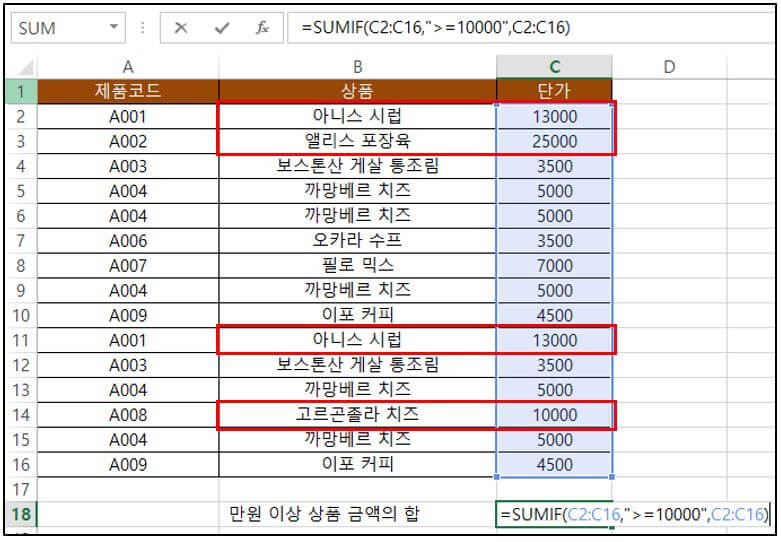Click the Enter checkmark formula button
This screenshot has height=542, width=781.
pos(222,28)
